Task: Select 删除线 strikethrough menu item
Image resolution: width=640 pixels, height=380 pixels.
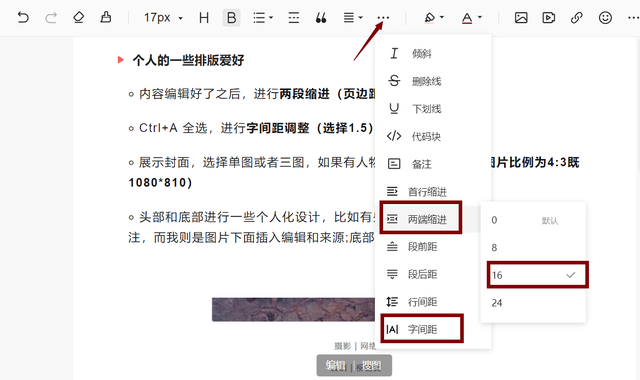Action: pyautogui.click(x=433, y=81)
